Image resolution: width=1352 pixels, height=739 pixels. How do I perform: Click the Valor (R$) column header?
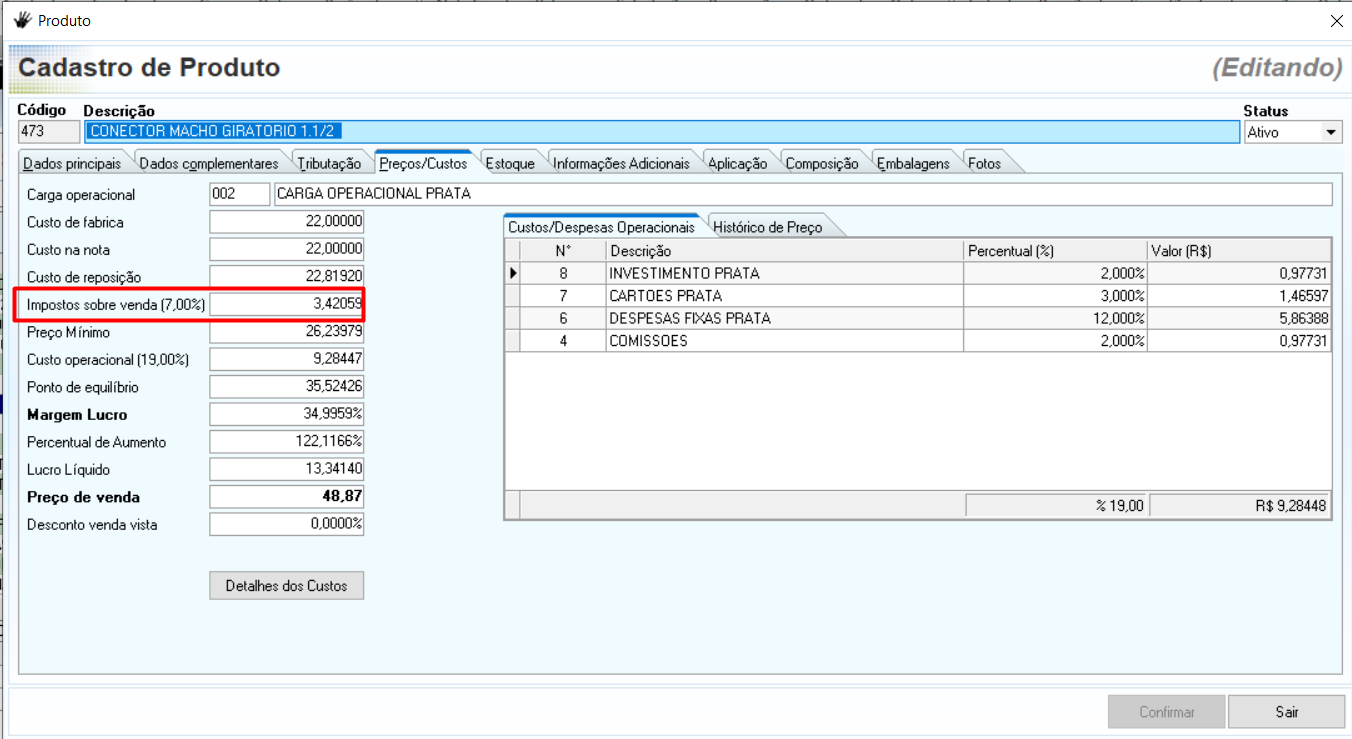(1240, 251)
